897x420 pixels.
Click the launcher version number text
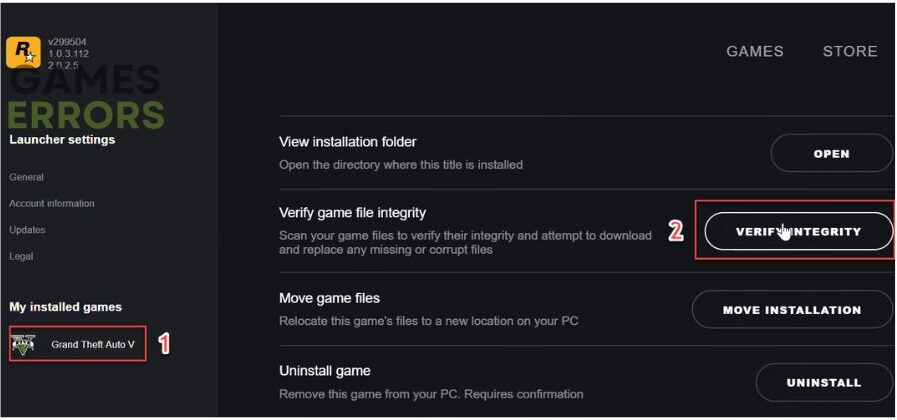[68, 54]
